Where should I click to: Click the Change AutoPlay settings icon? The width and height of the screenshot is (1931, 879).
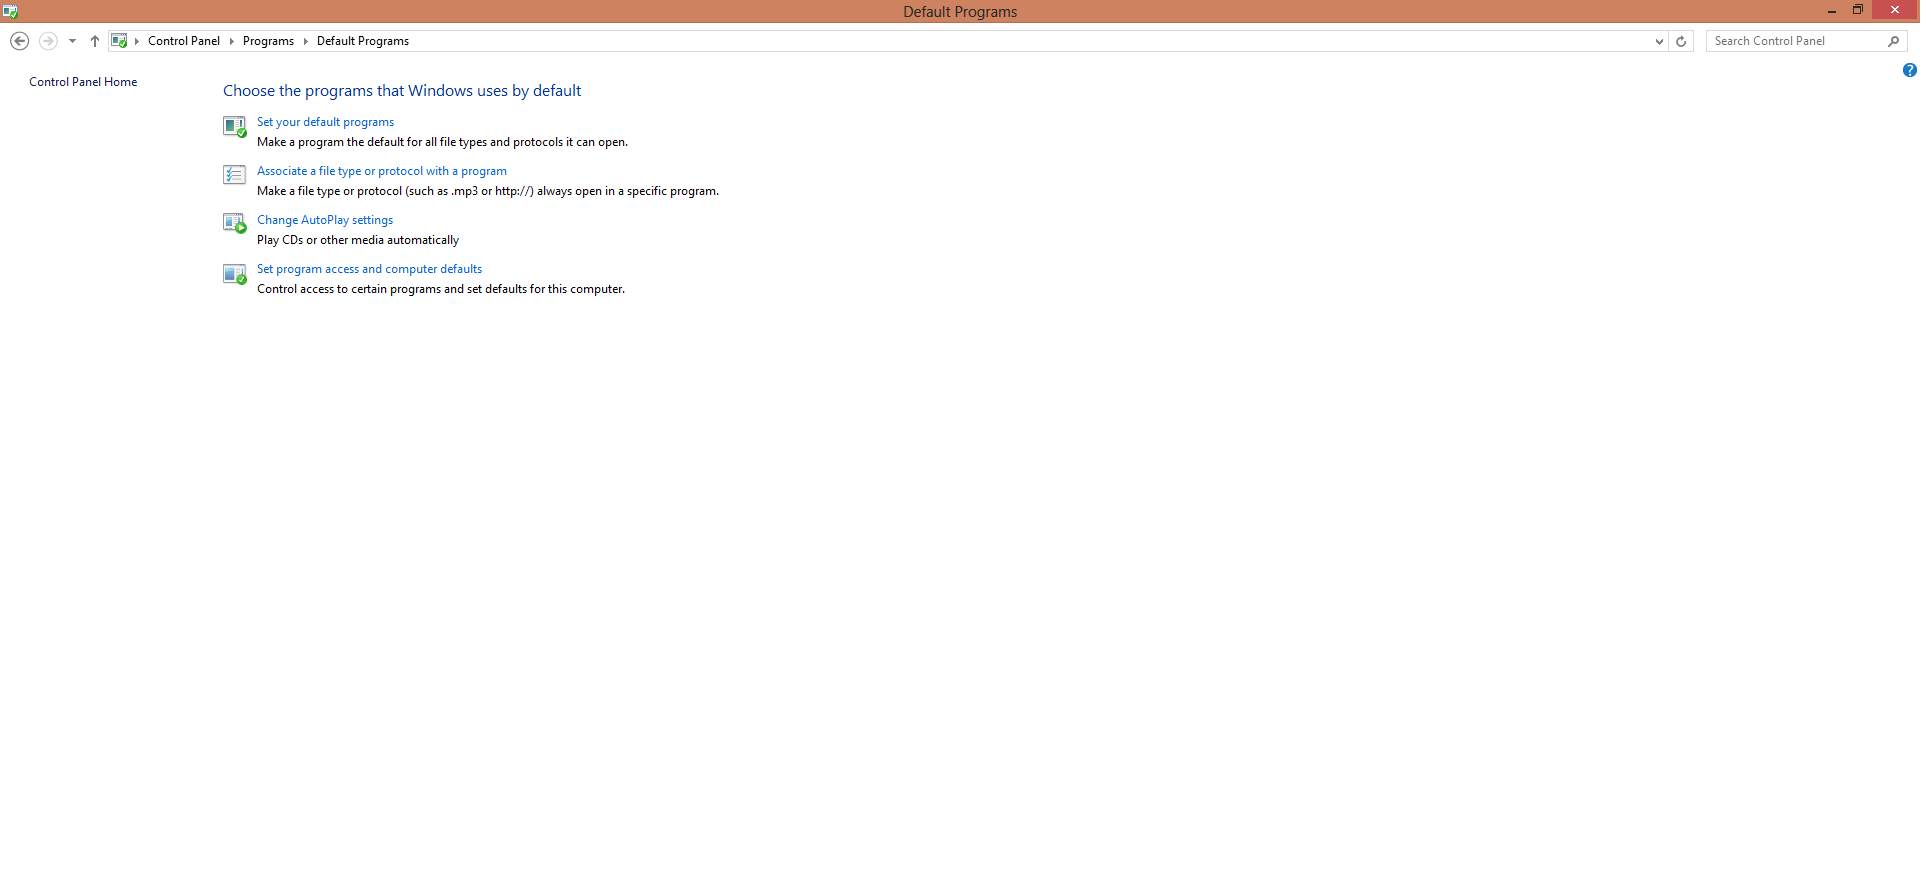[234, 223]
